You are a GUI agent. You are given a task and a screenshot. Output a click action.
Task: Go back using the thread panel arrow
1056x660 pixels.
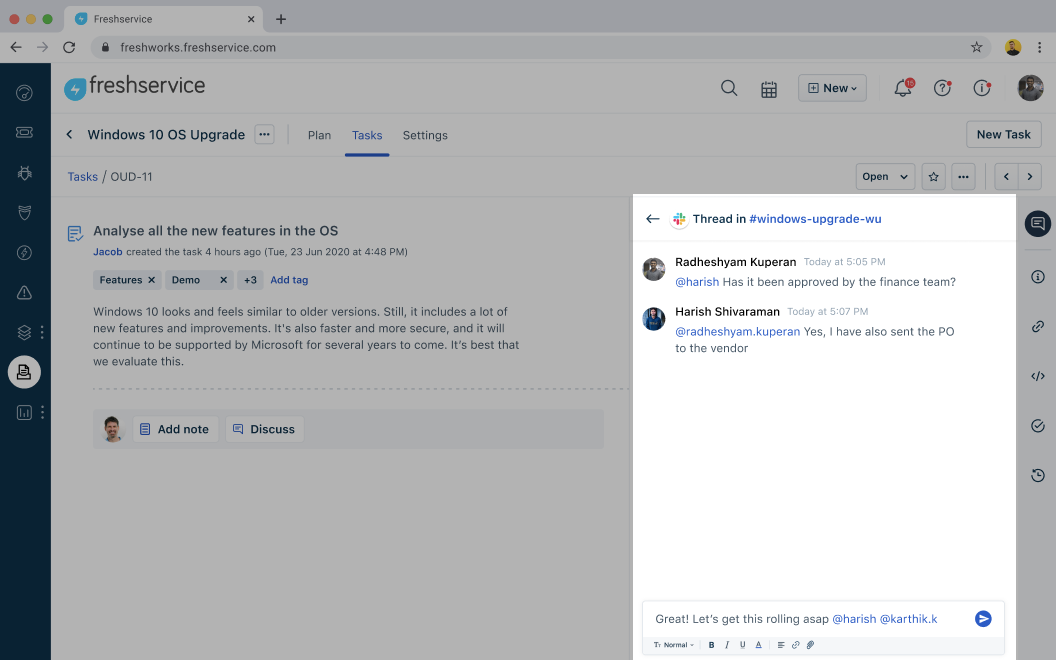coord(653,219)
